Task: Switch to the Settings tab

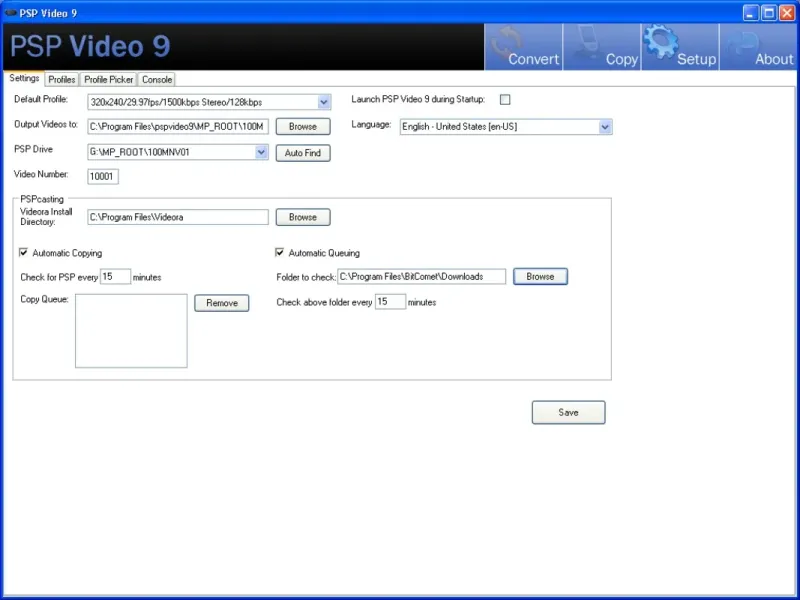Action: tap(24, 79)
